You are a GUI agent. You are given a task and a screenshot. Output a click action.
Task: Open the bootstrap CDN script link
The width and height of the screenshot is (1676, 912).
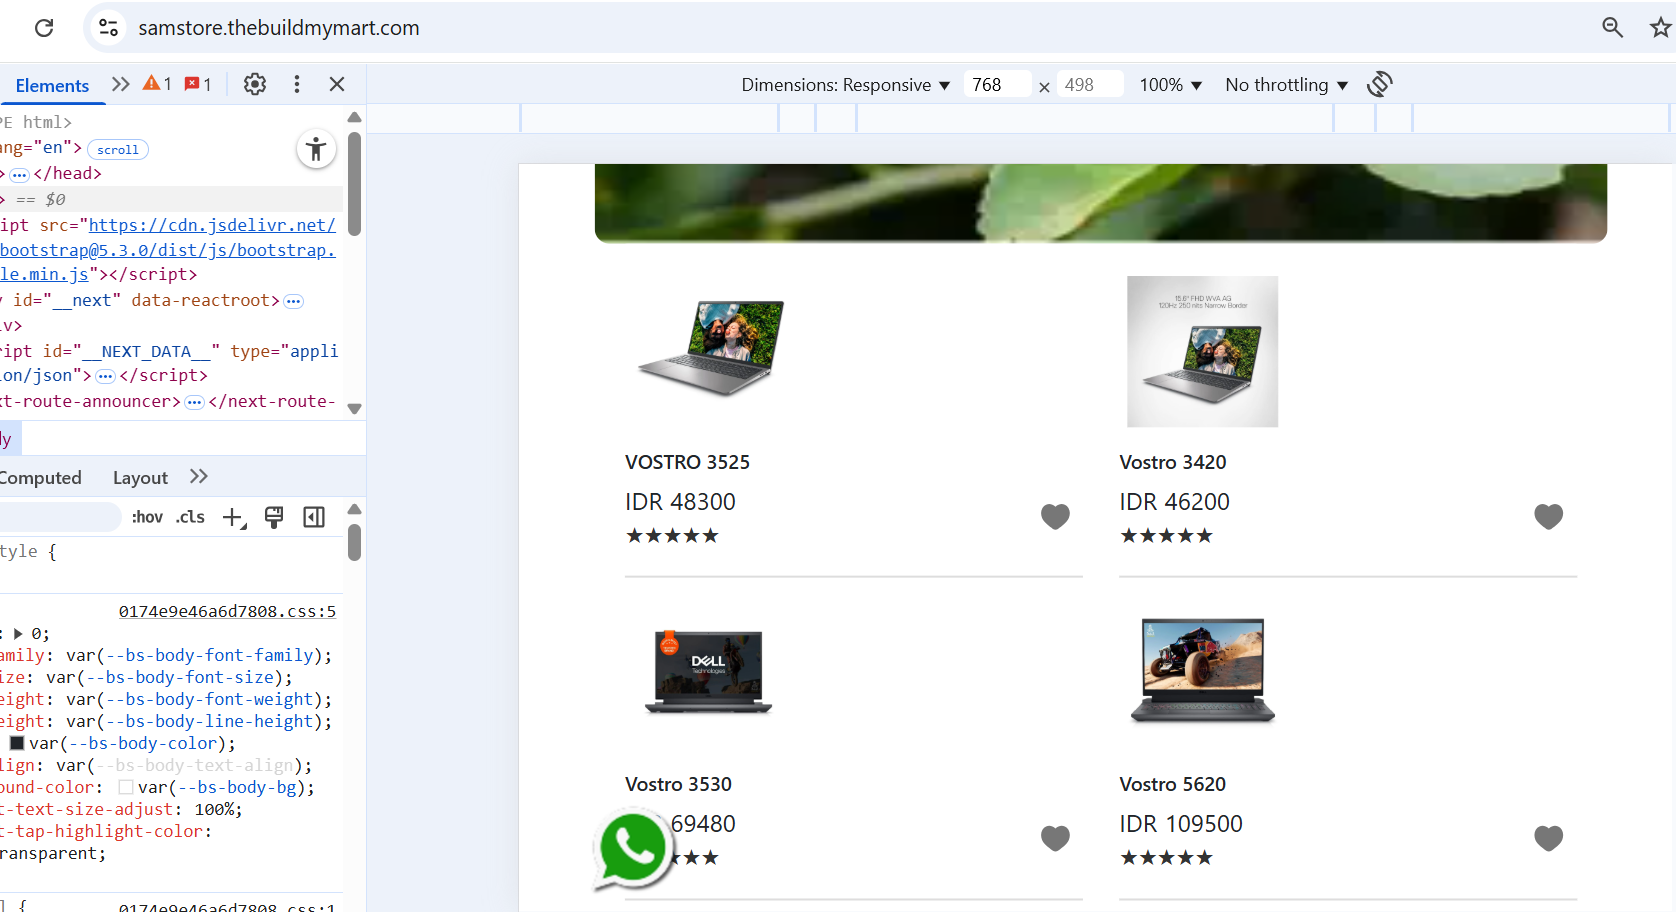(168, 249)
